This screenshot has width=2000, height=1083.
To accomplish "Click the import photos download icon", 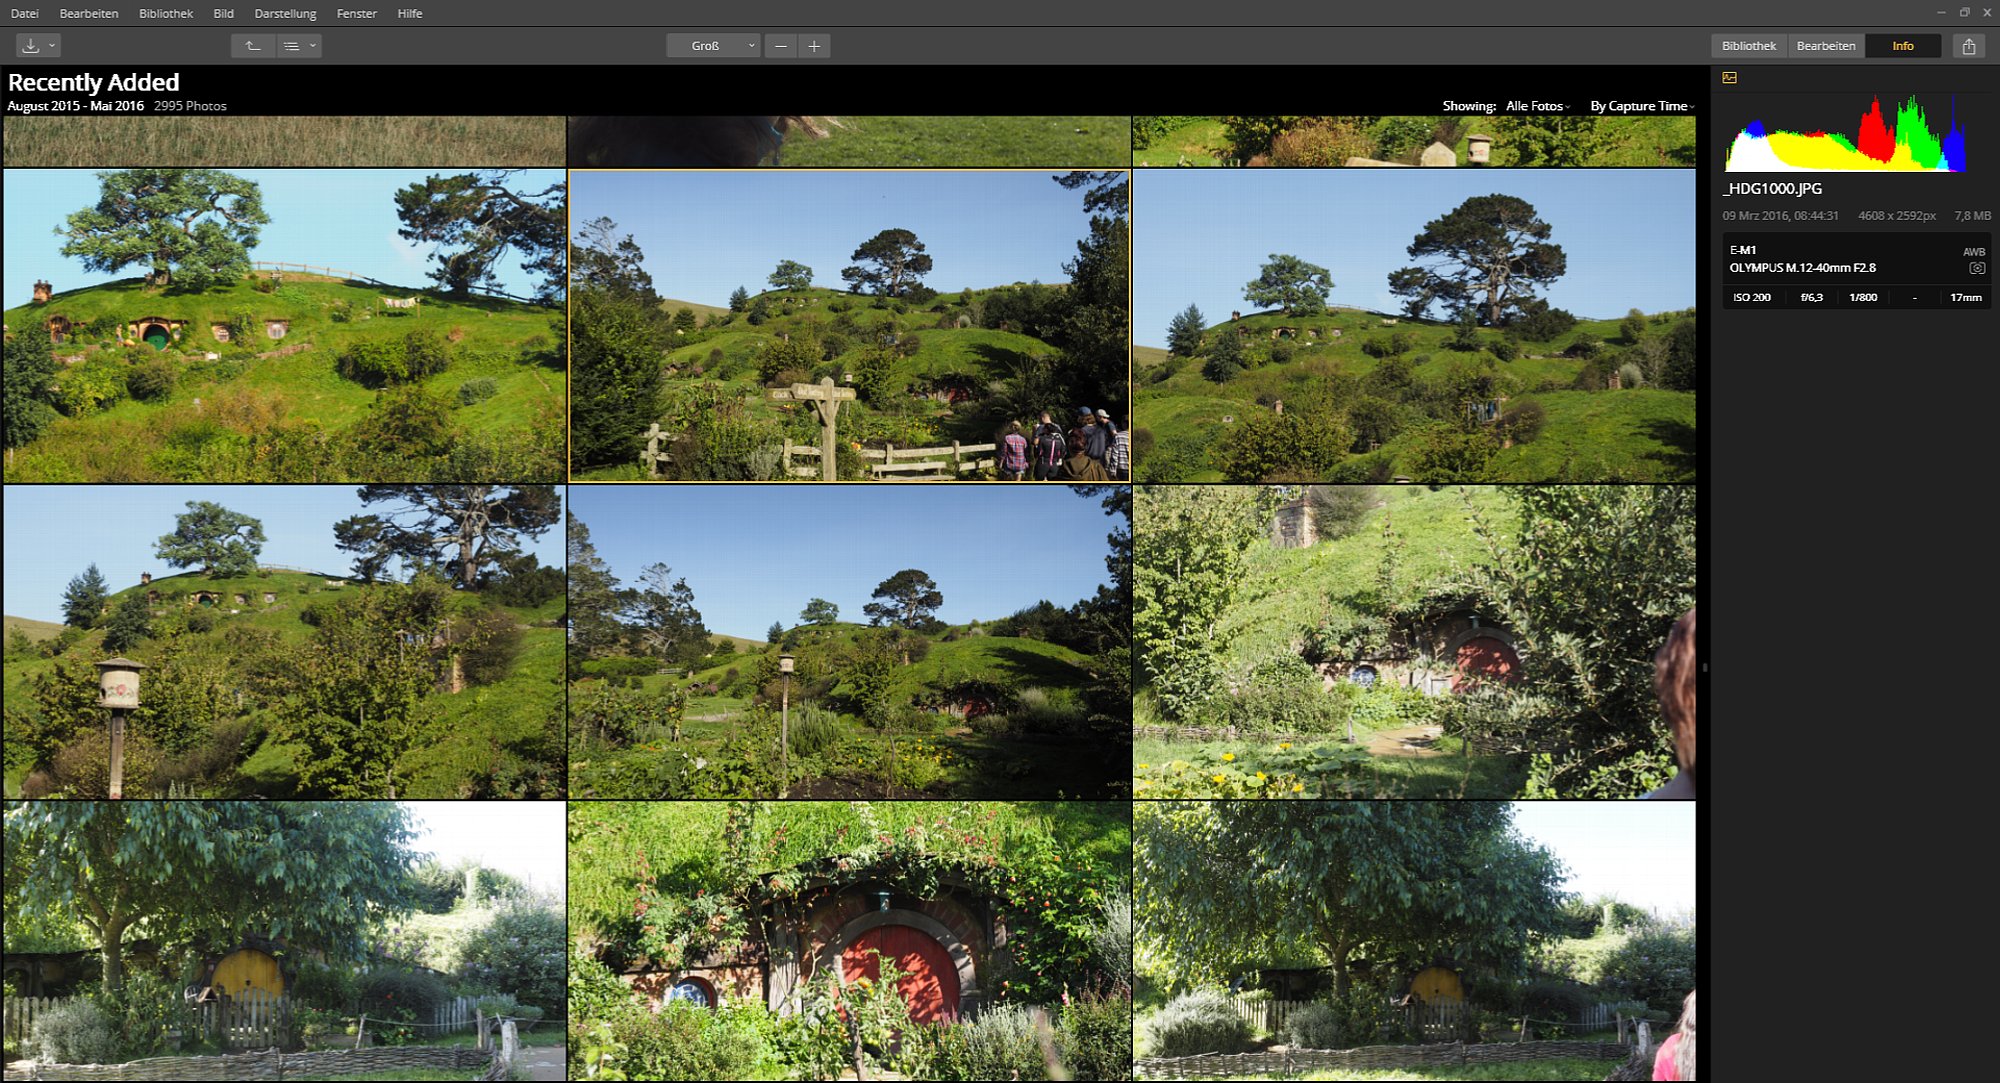I will tap(31, 46).
